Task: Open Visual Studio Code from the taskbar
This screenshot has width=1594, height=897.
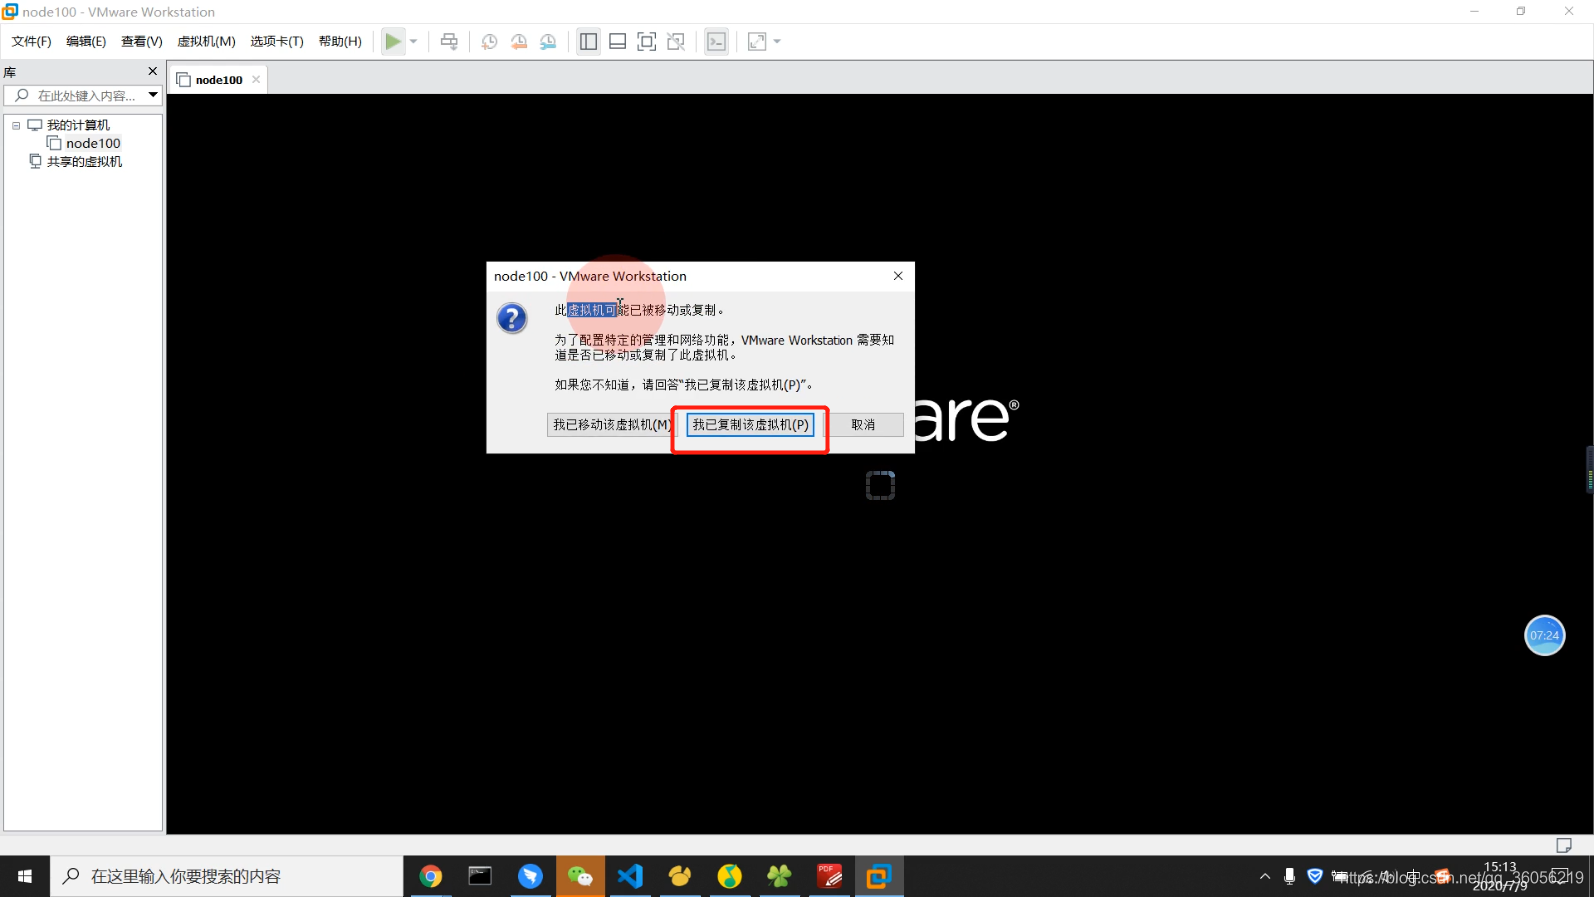Action: coord(630,876)
